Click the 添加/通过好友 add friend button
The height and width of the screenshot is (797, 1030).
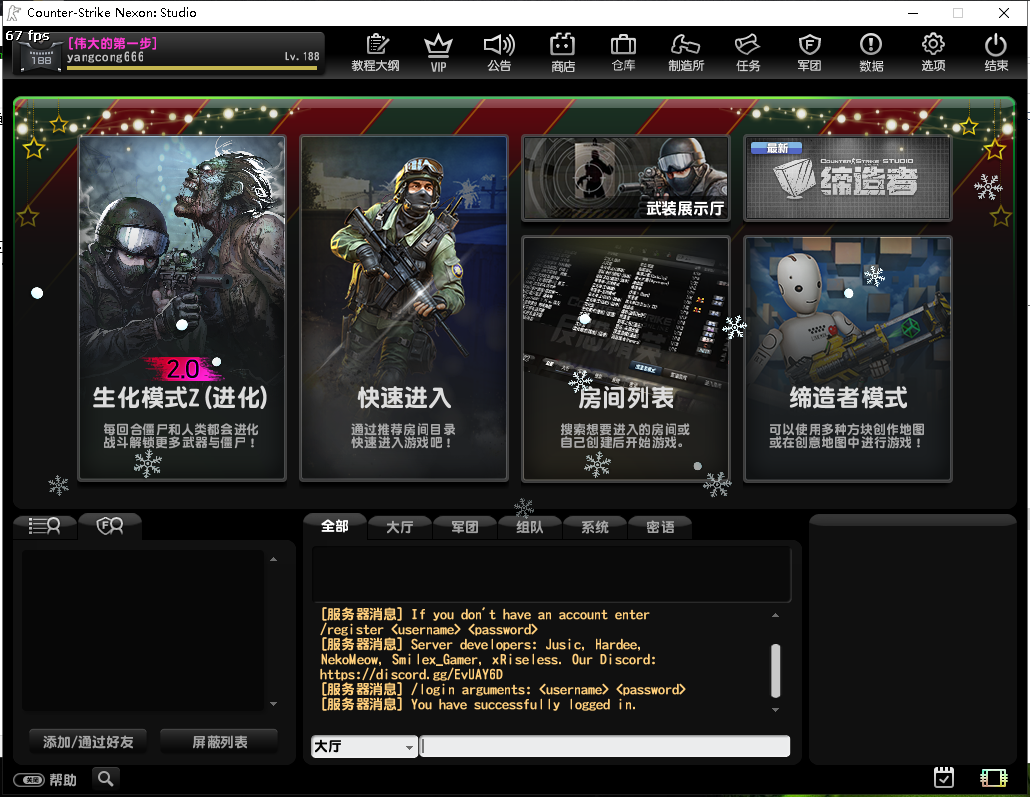click(88, 742)
